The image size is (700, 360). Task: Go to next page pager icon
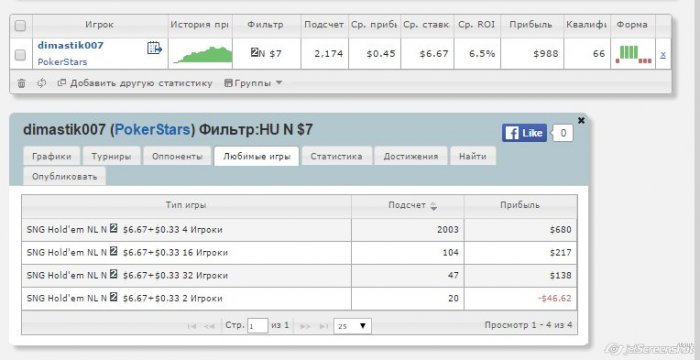point(305,326)
